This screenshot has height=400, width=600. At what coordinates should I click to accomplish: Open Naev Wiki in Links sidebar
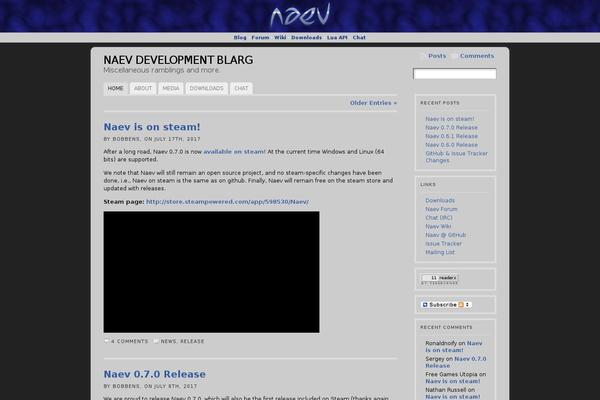pyautogui.click(x=438, y=227)
